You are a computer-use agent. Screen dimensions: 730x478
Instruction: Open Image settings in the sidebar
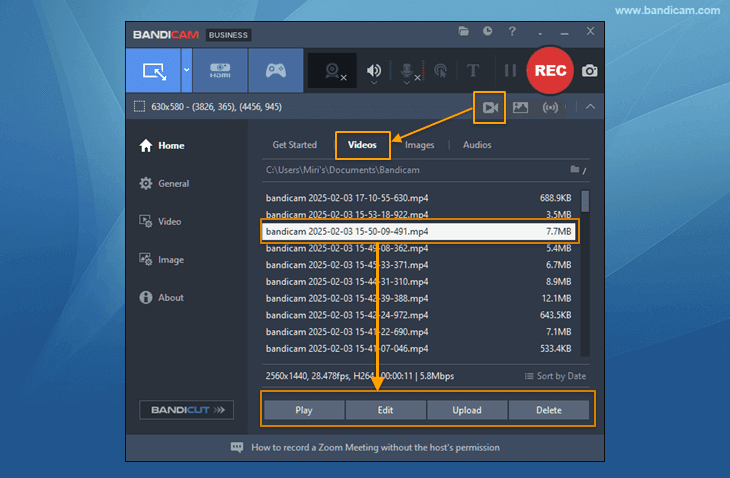(x=161, y=260)
